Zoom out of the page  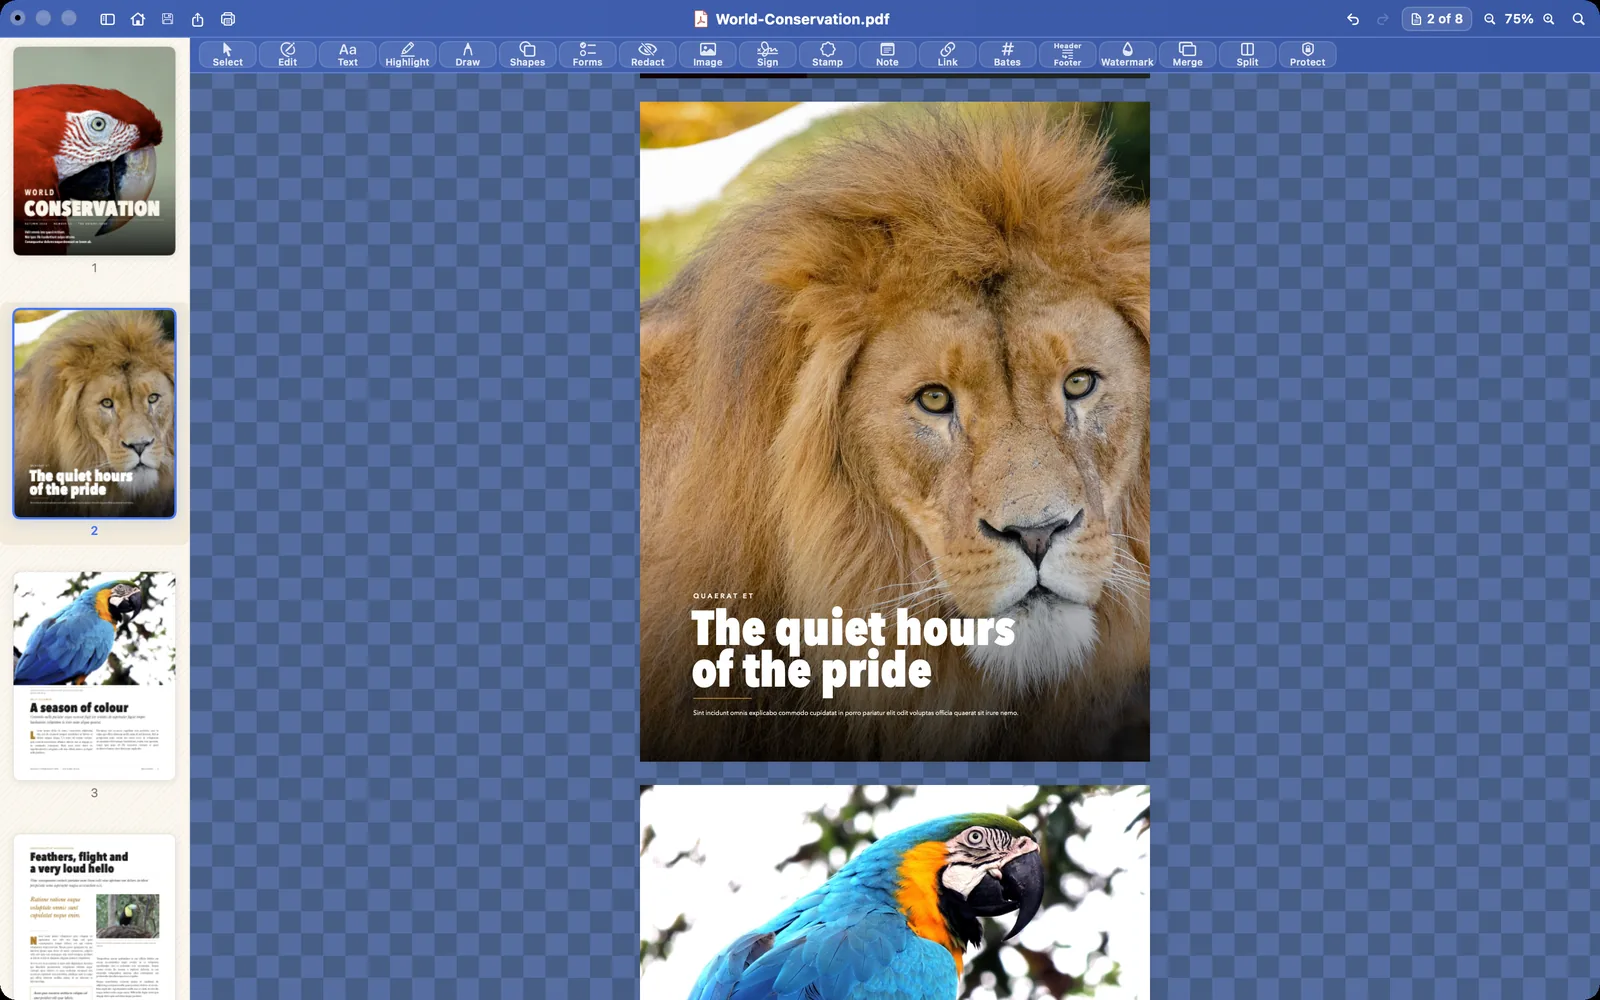(x=1490, y=19)
